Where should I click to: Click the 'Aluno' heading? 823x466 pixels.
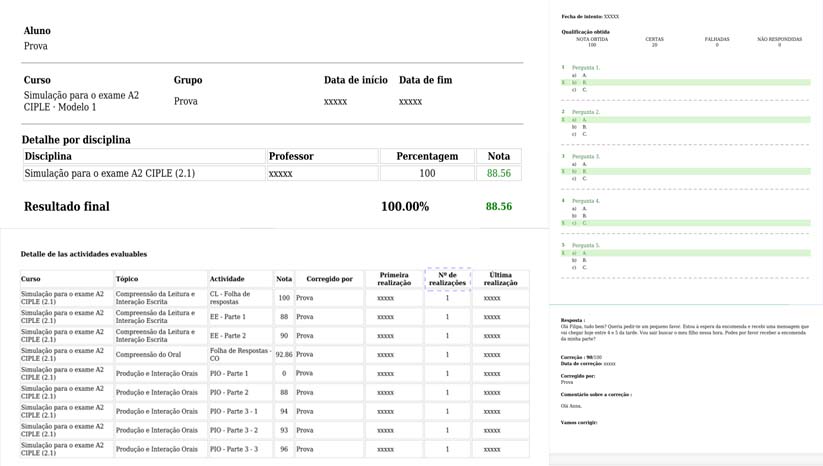[37, 30]
